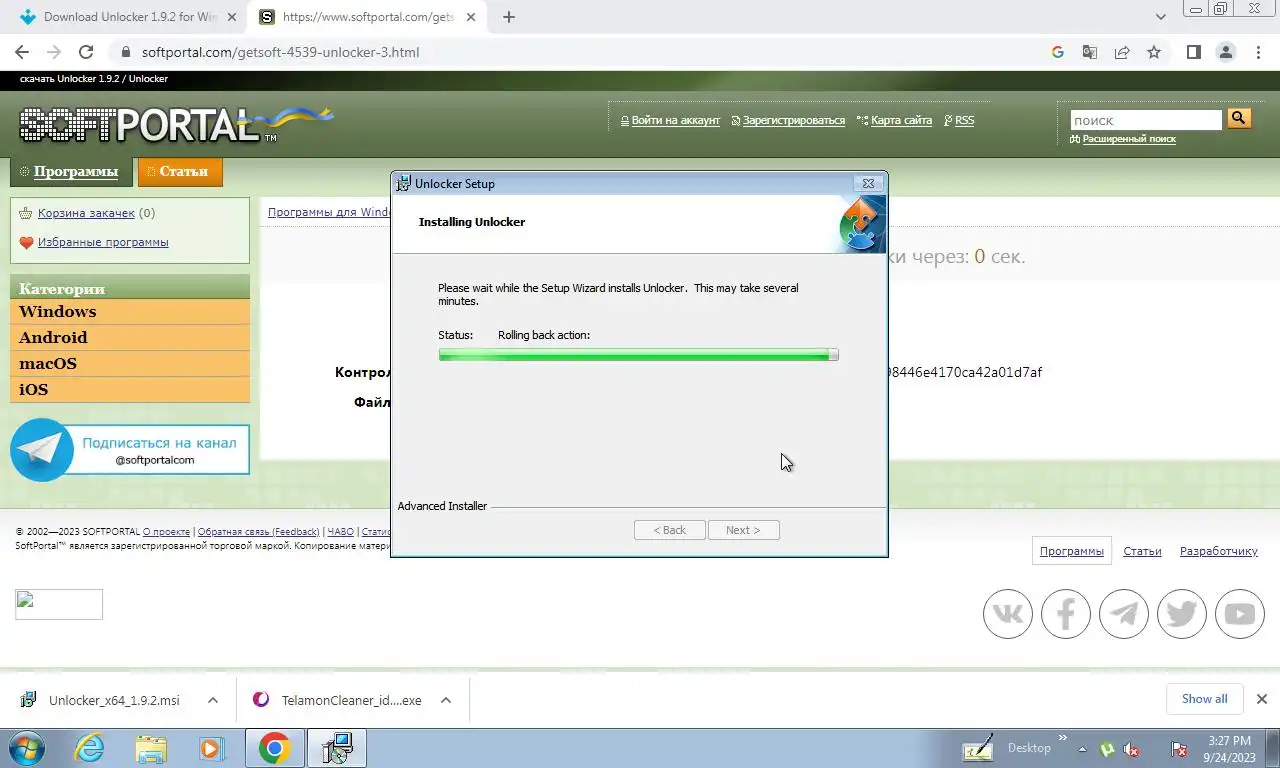
Task: Open the translate page icon
Action: (1090, 52)
